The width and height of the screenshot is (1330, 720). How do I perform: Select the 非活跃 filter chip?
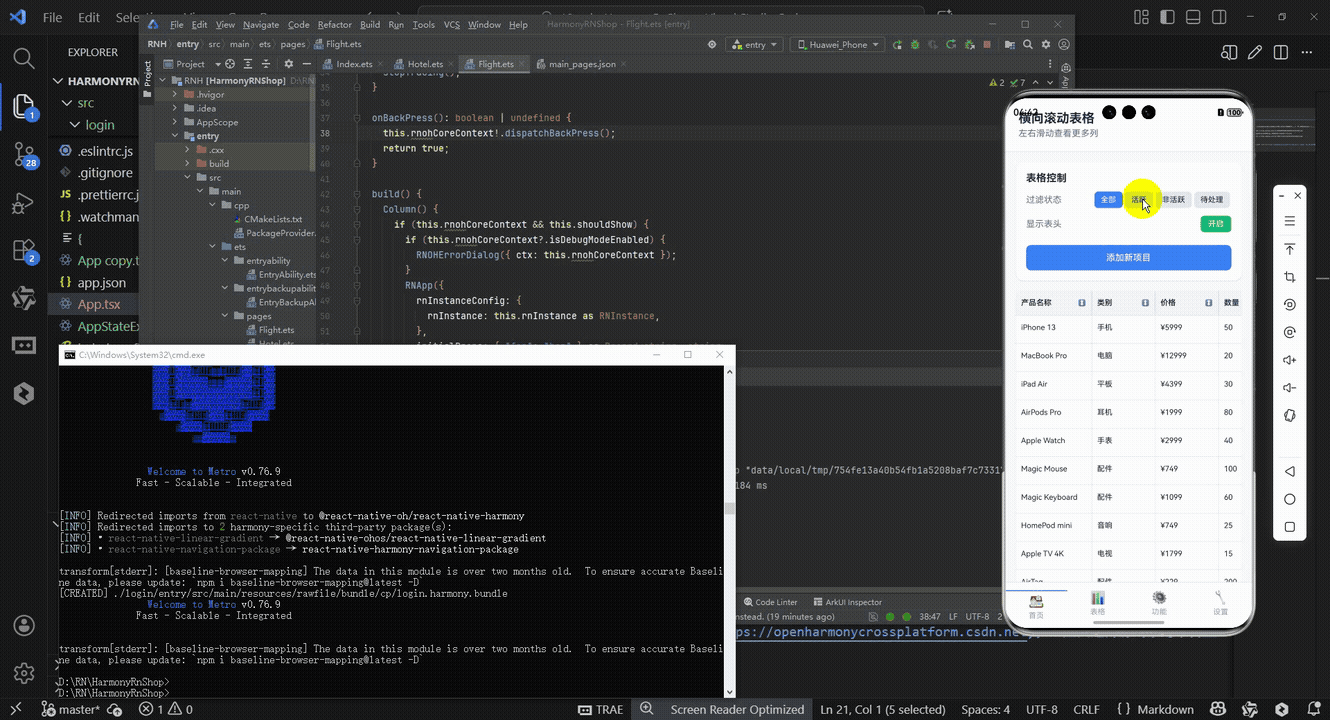tap(1174, 200)
